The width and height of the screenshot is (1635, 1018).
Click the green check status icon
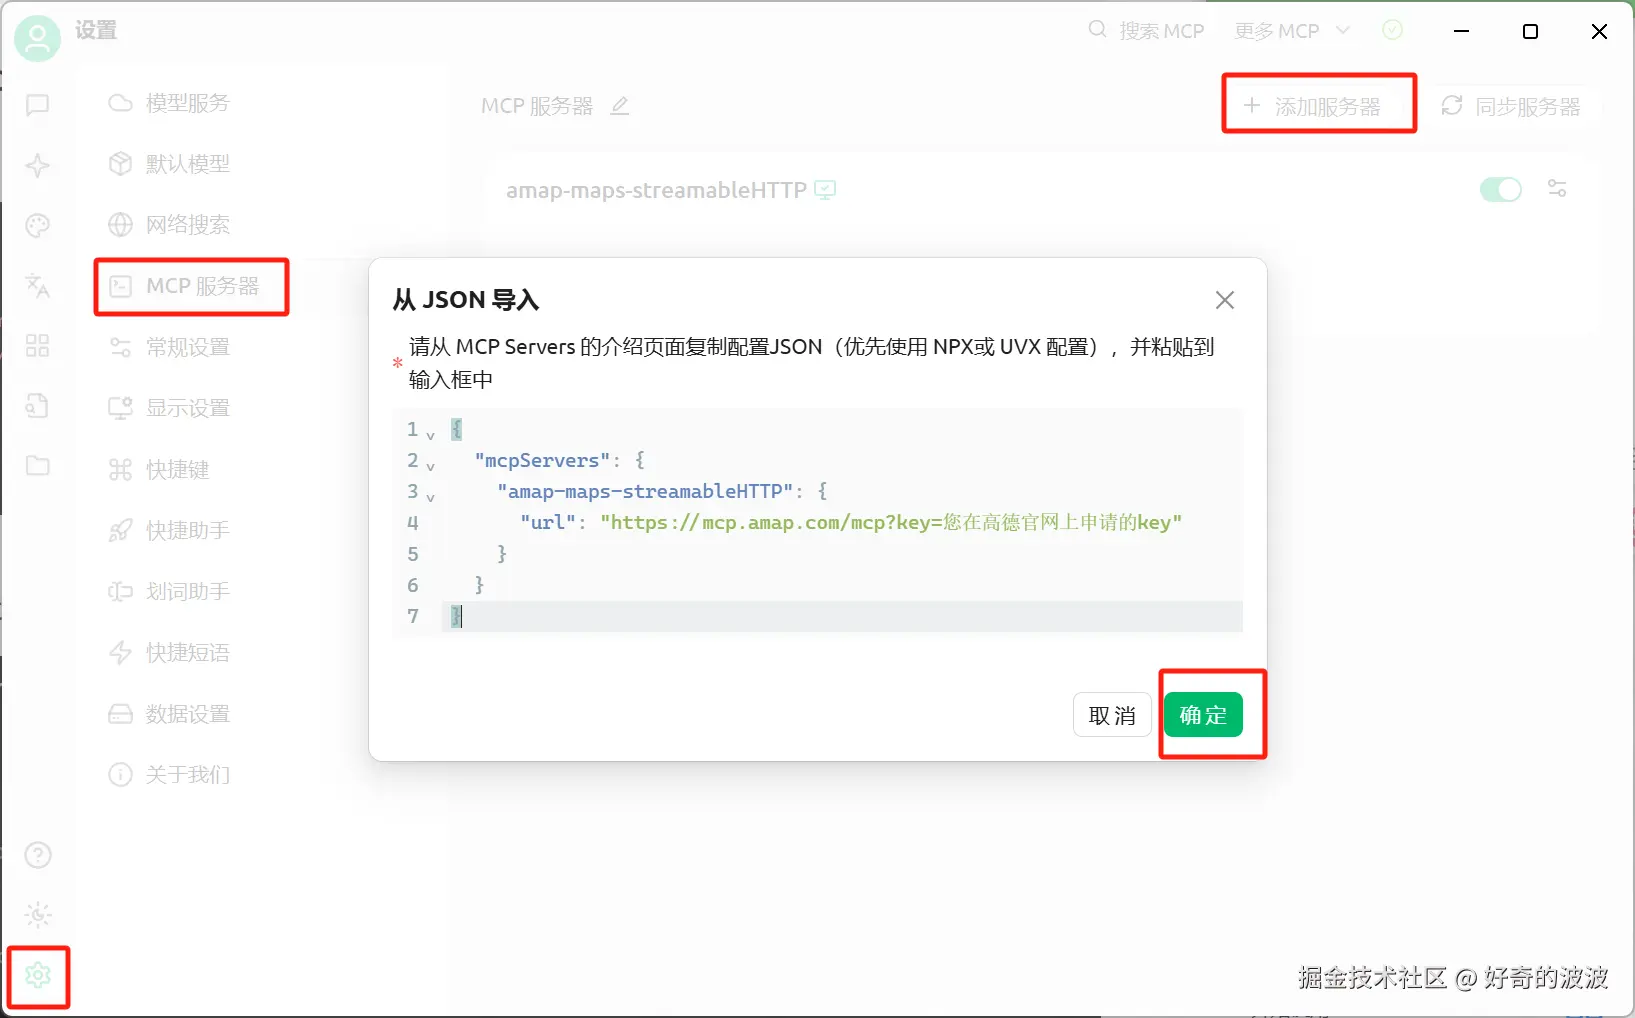[1392, 30]
